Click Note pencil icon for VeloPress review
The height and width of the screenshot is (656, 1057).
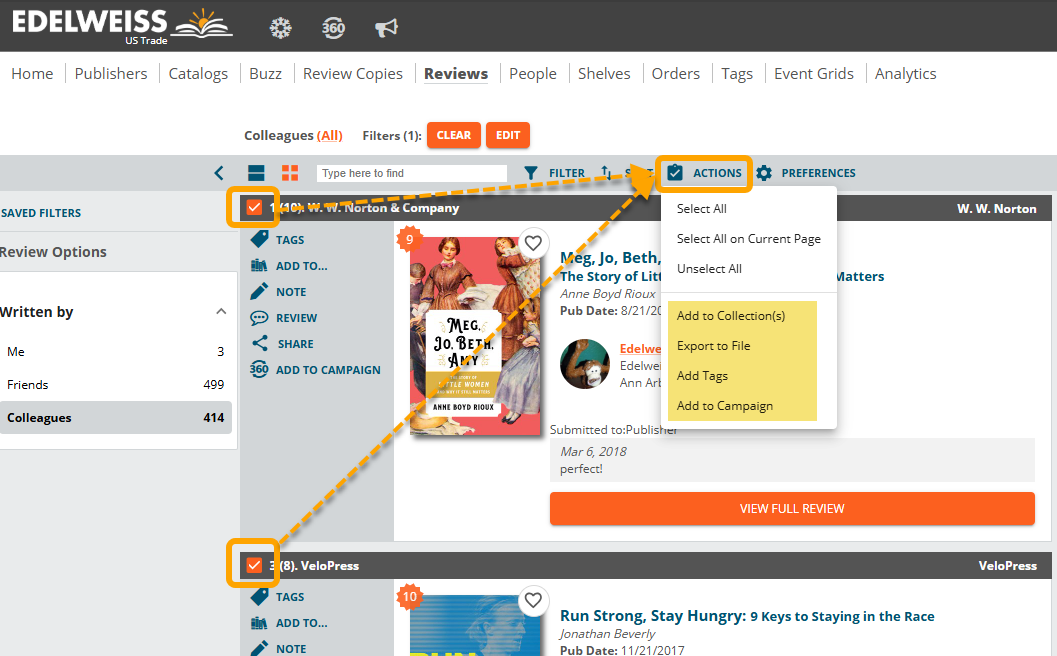(x=260, y=648)
